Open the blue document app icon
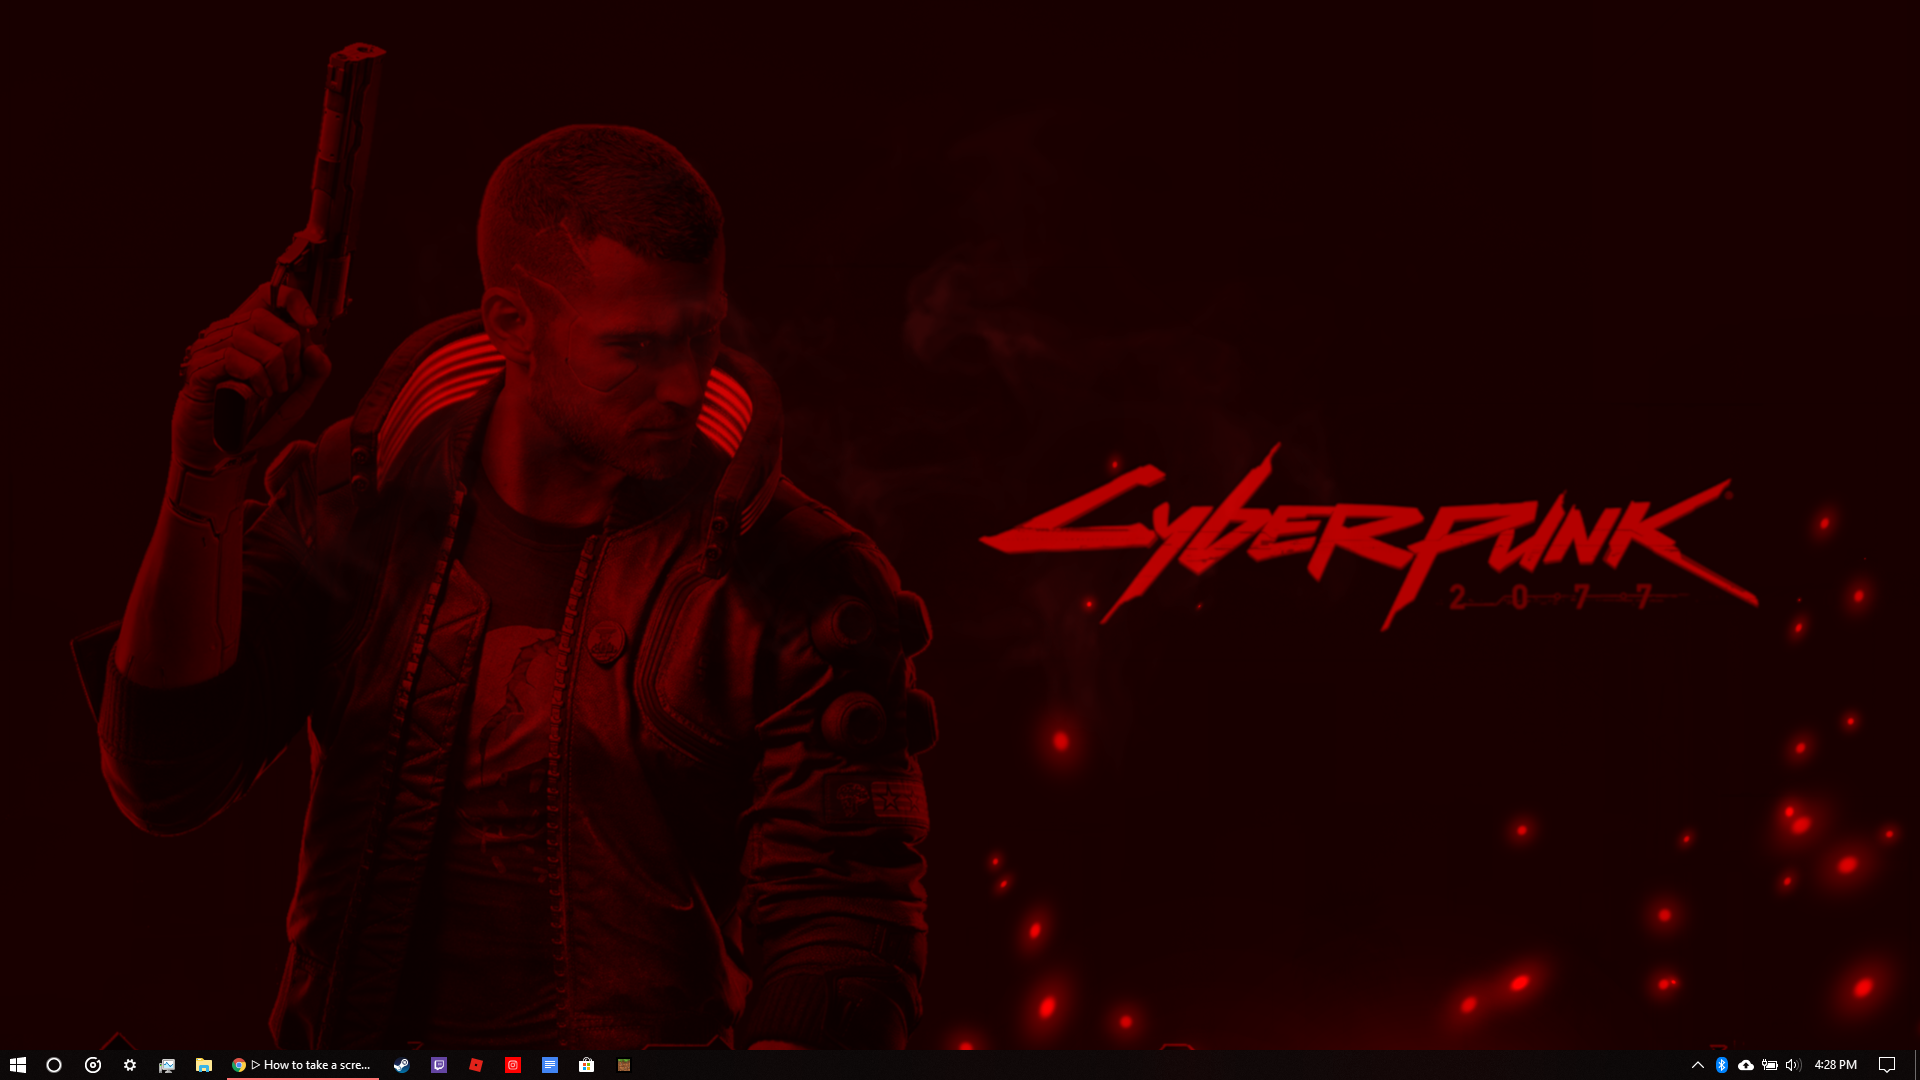 tap(550, 1065)
